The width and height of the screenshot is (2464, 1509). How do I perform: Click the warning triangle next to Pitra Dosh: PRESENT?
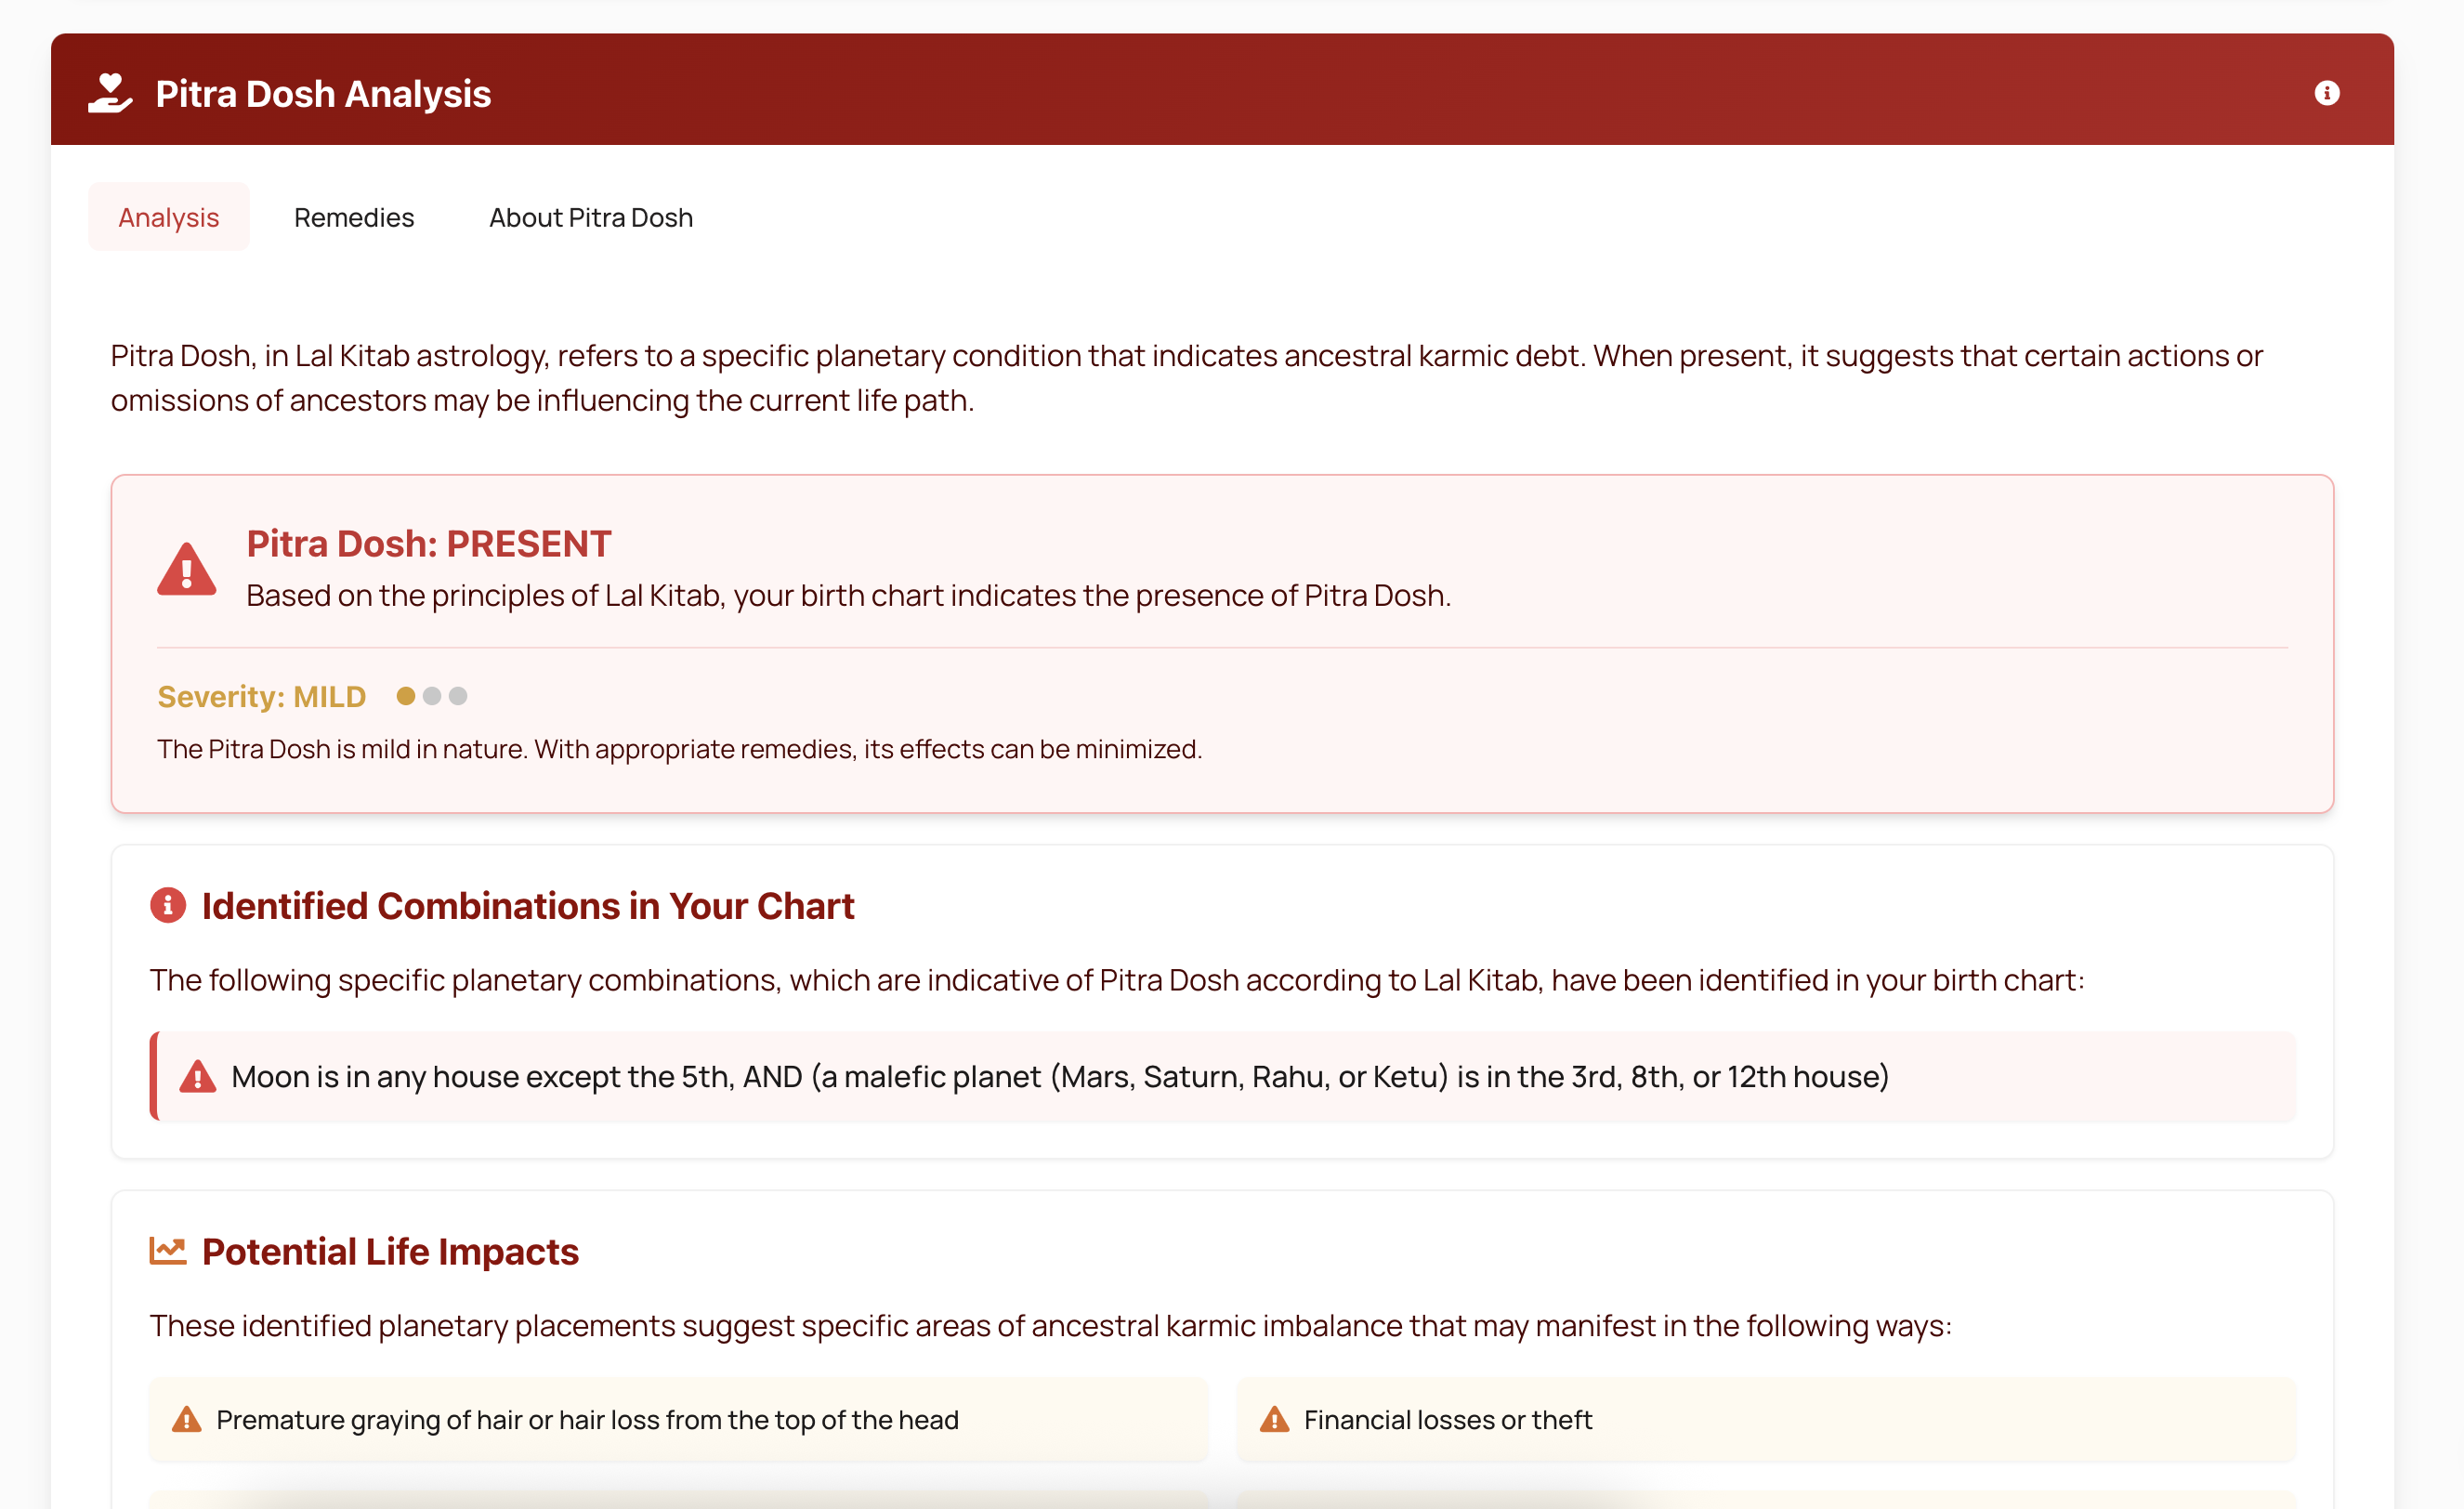coord(187,569)
